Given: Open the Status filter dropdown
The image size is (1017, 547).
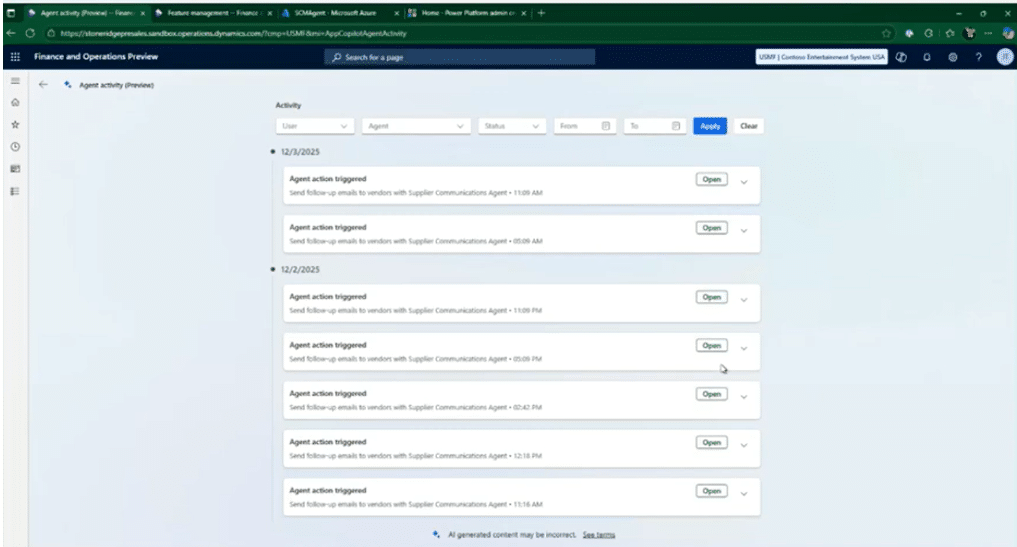Looking at the screenshot, I should click(x=512, y=126).
